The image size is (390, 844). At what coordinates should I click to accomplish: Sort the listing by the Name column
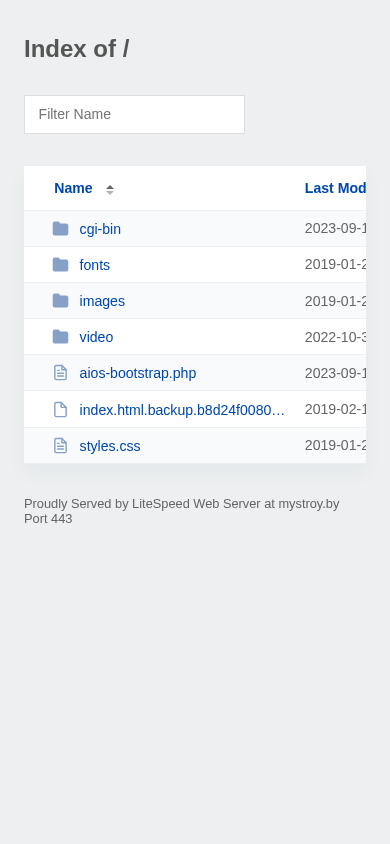click(x=73, y=188)
